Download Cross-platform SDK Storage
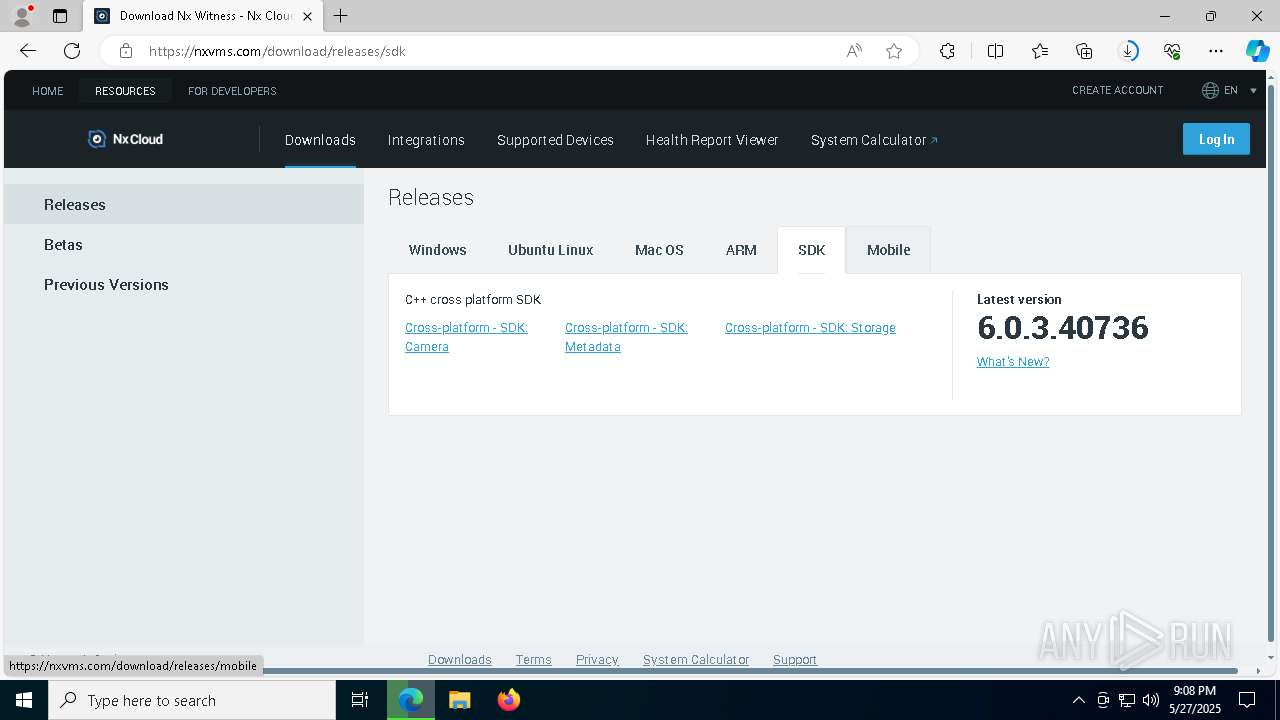The width and height of the screenshot is (1280, 720). [x=810, y=328]
